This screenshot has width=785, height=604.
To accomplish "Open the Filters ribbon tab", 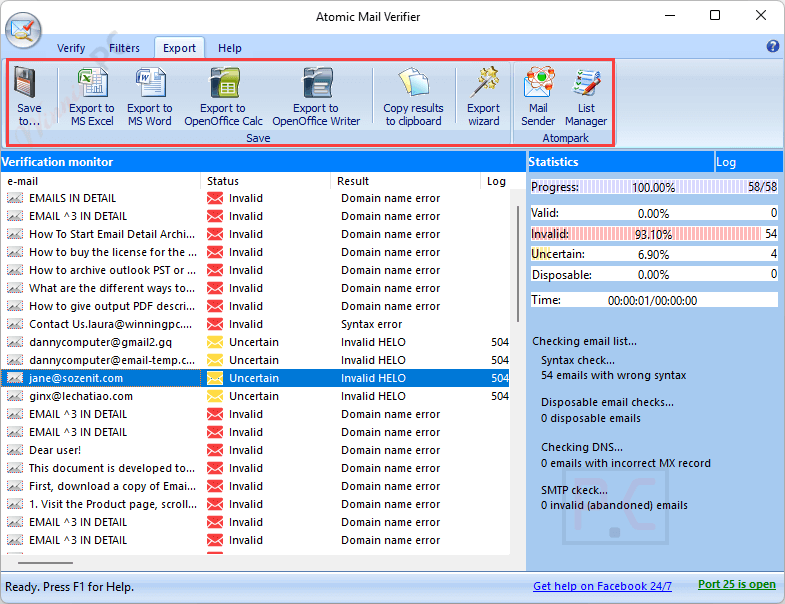I will (124, 48).
